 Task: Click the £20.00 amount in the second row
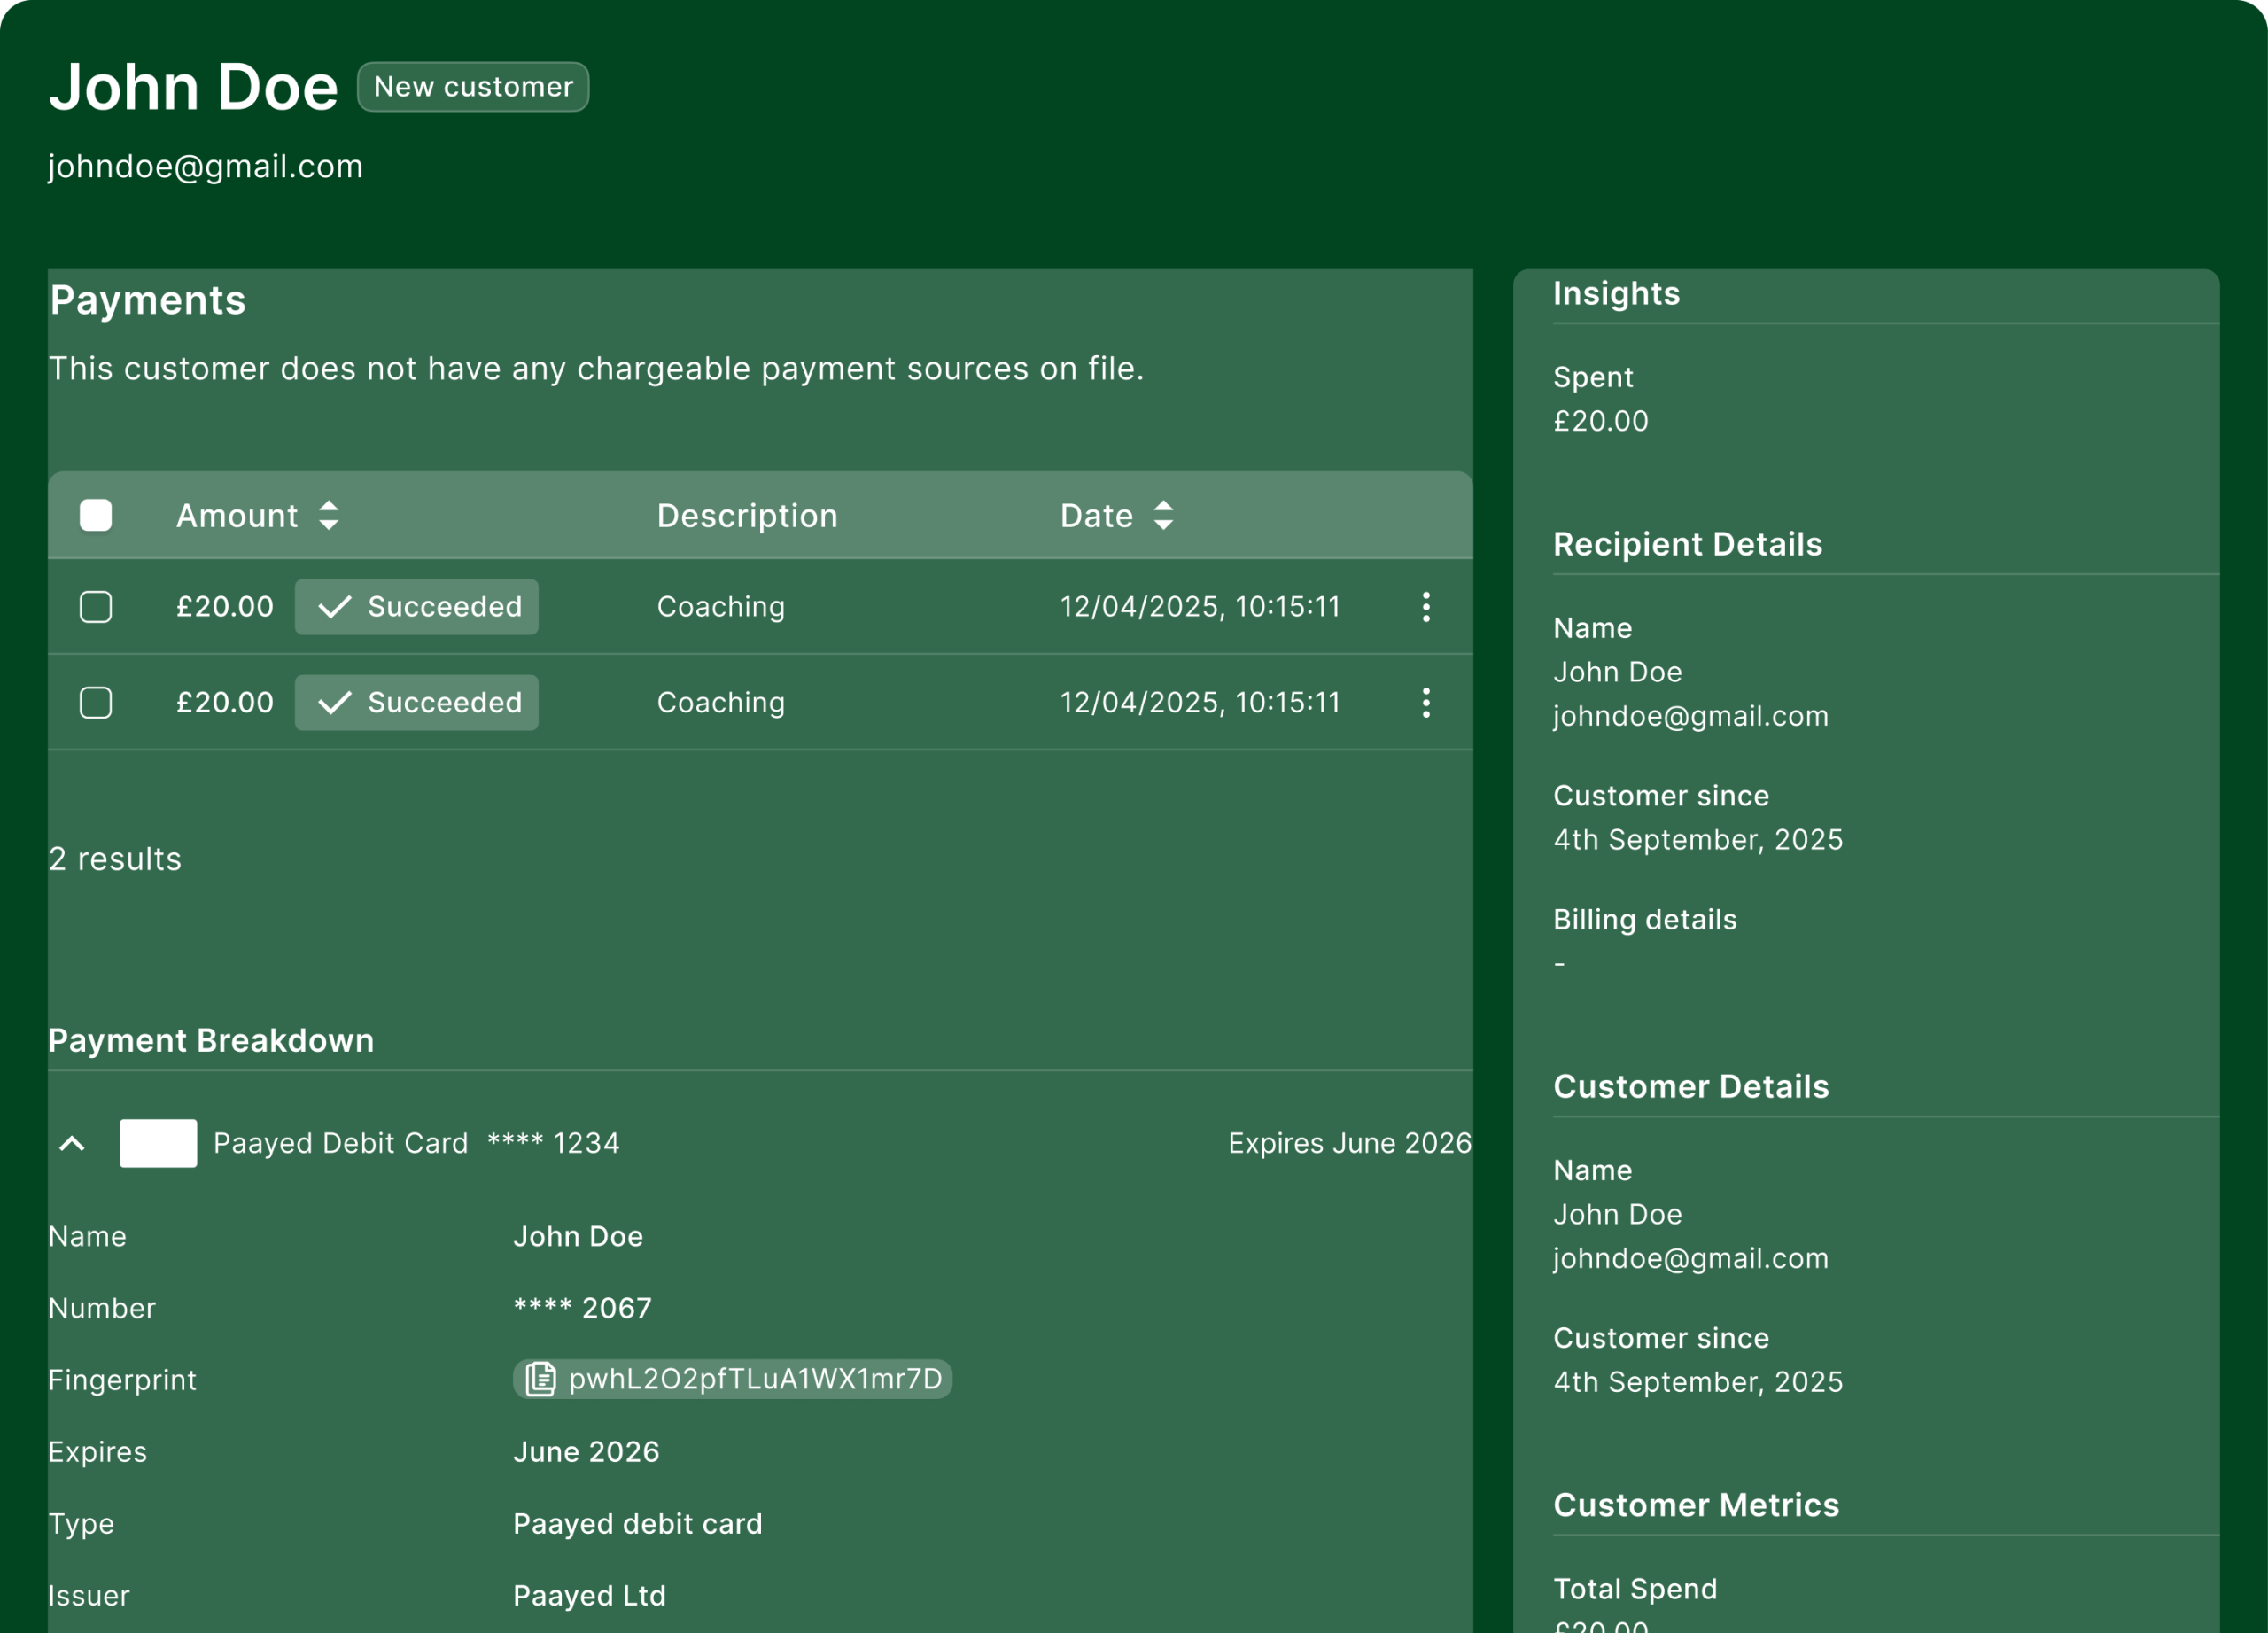225,703
